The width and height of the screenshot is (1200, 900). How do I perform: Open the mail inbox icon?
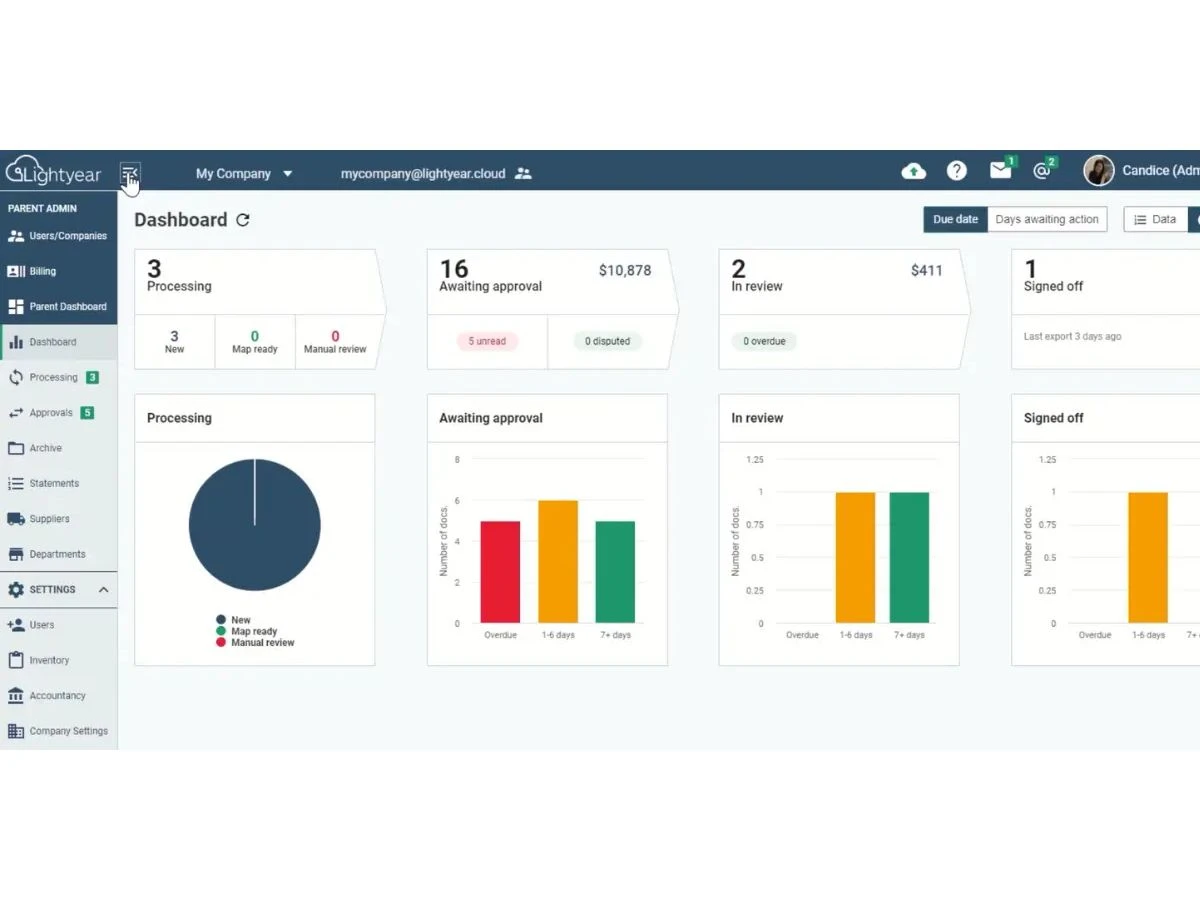click(1000, 171)
